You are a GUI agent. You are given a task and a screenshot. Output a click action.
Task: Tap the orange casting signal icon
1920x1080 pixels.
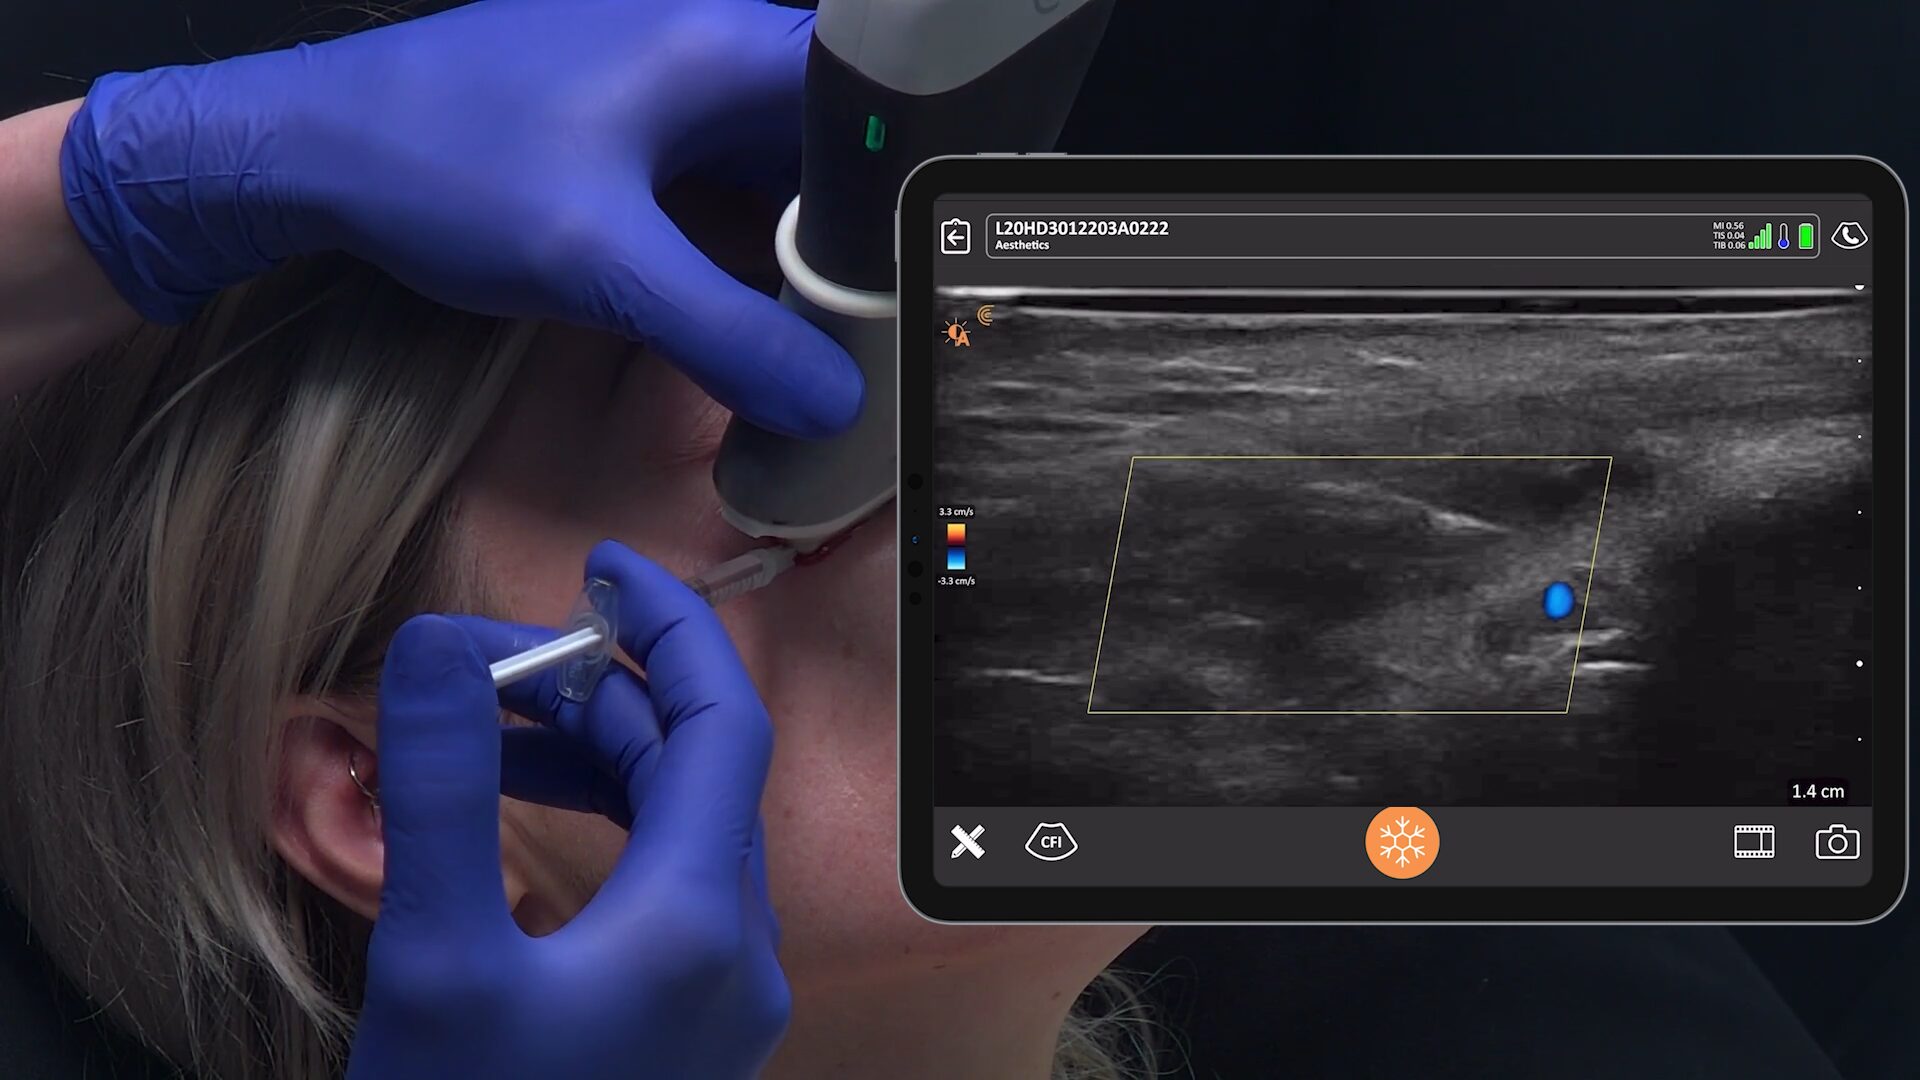986,315
